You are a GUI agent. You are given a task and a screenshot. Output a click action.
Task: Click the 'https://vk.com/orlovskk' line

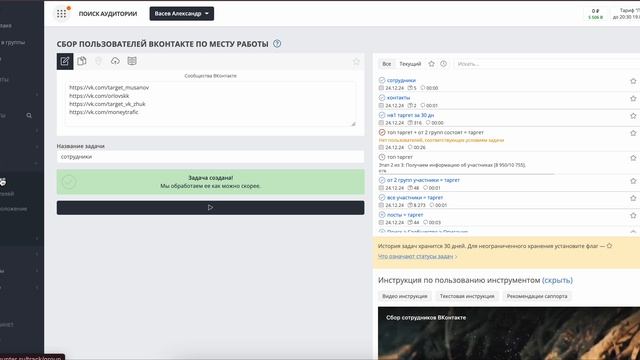point(99,96)
